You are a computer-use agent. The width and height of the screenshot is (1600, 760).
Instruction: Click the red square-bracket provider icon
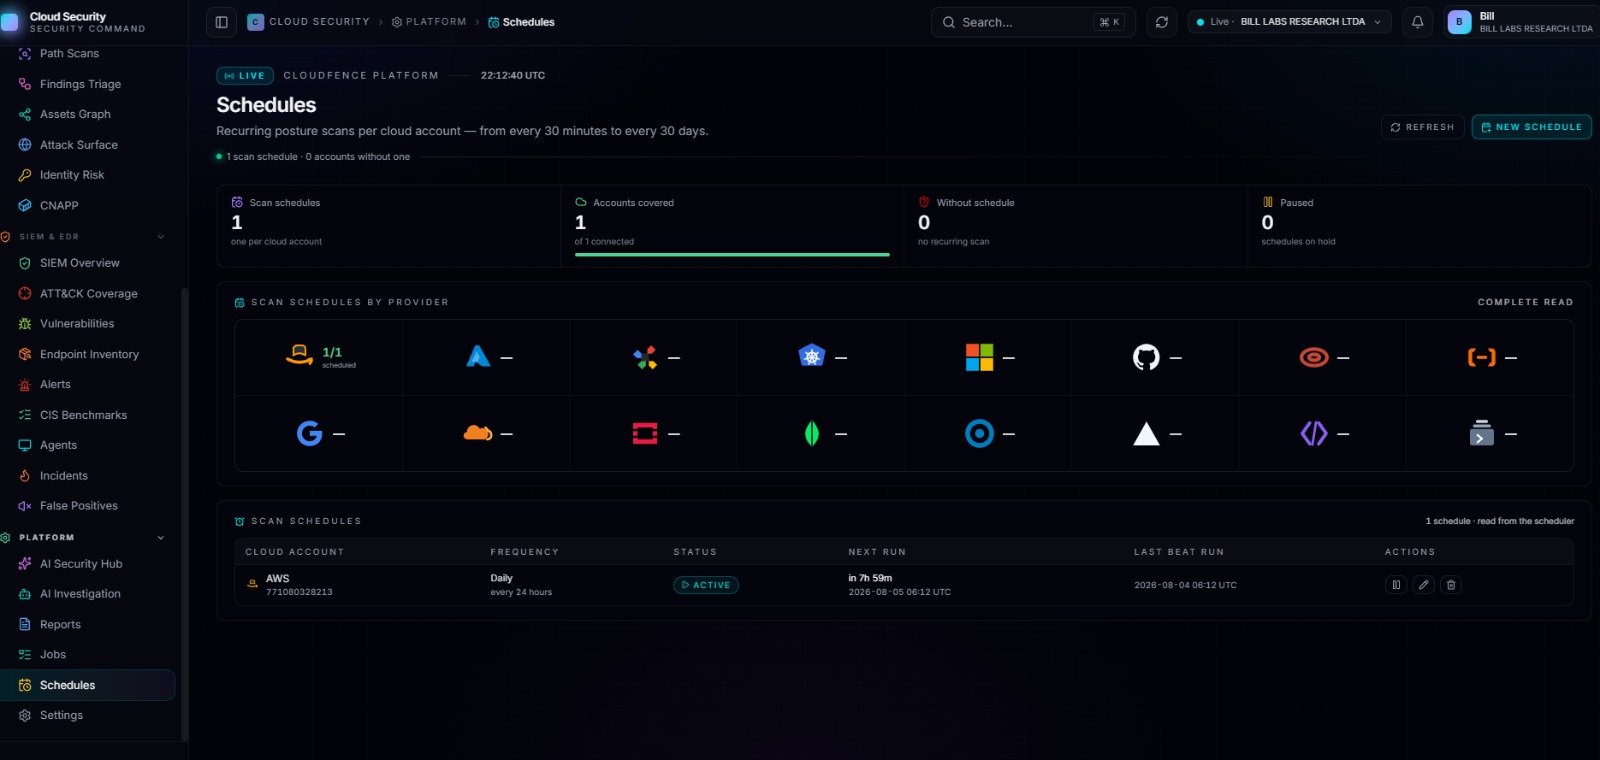[645, 433]
